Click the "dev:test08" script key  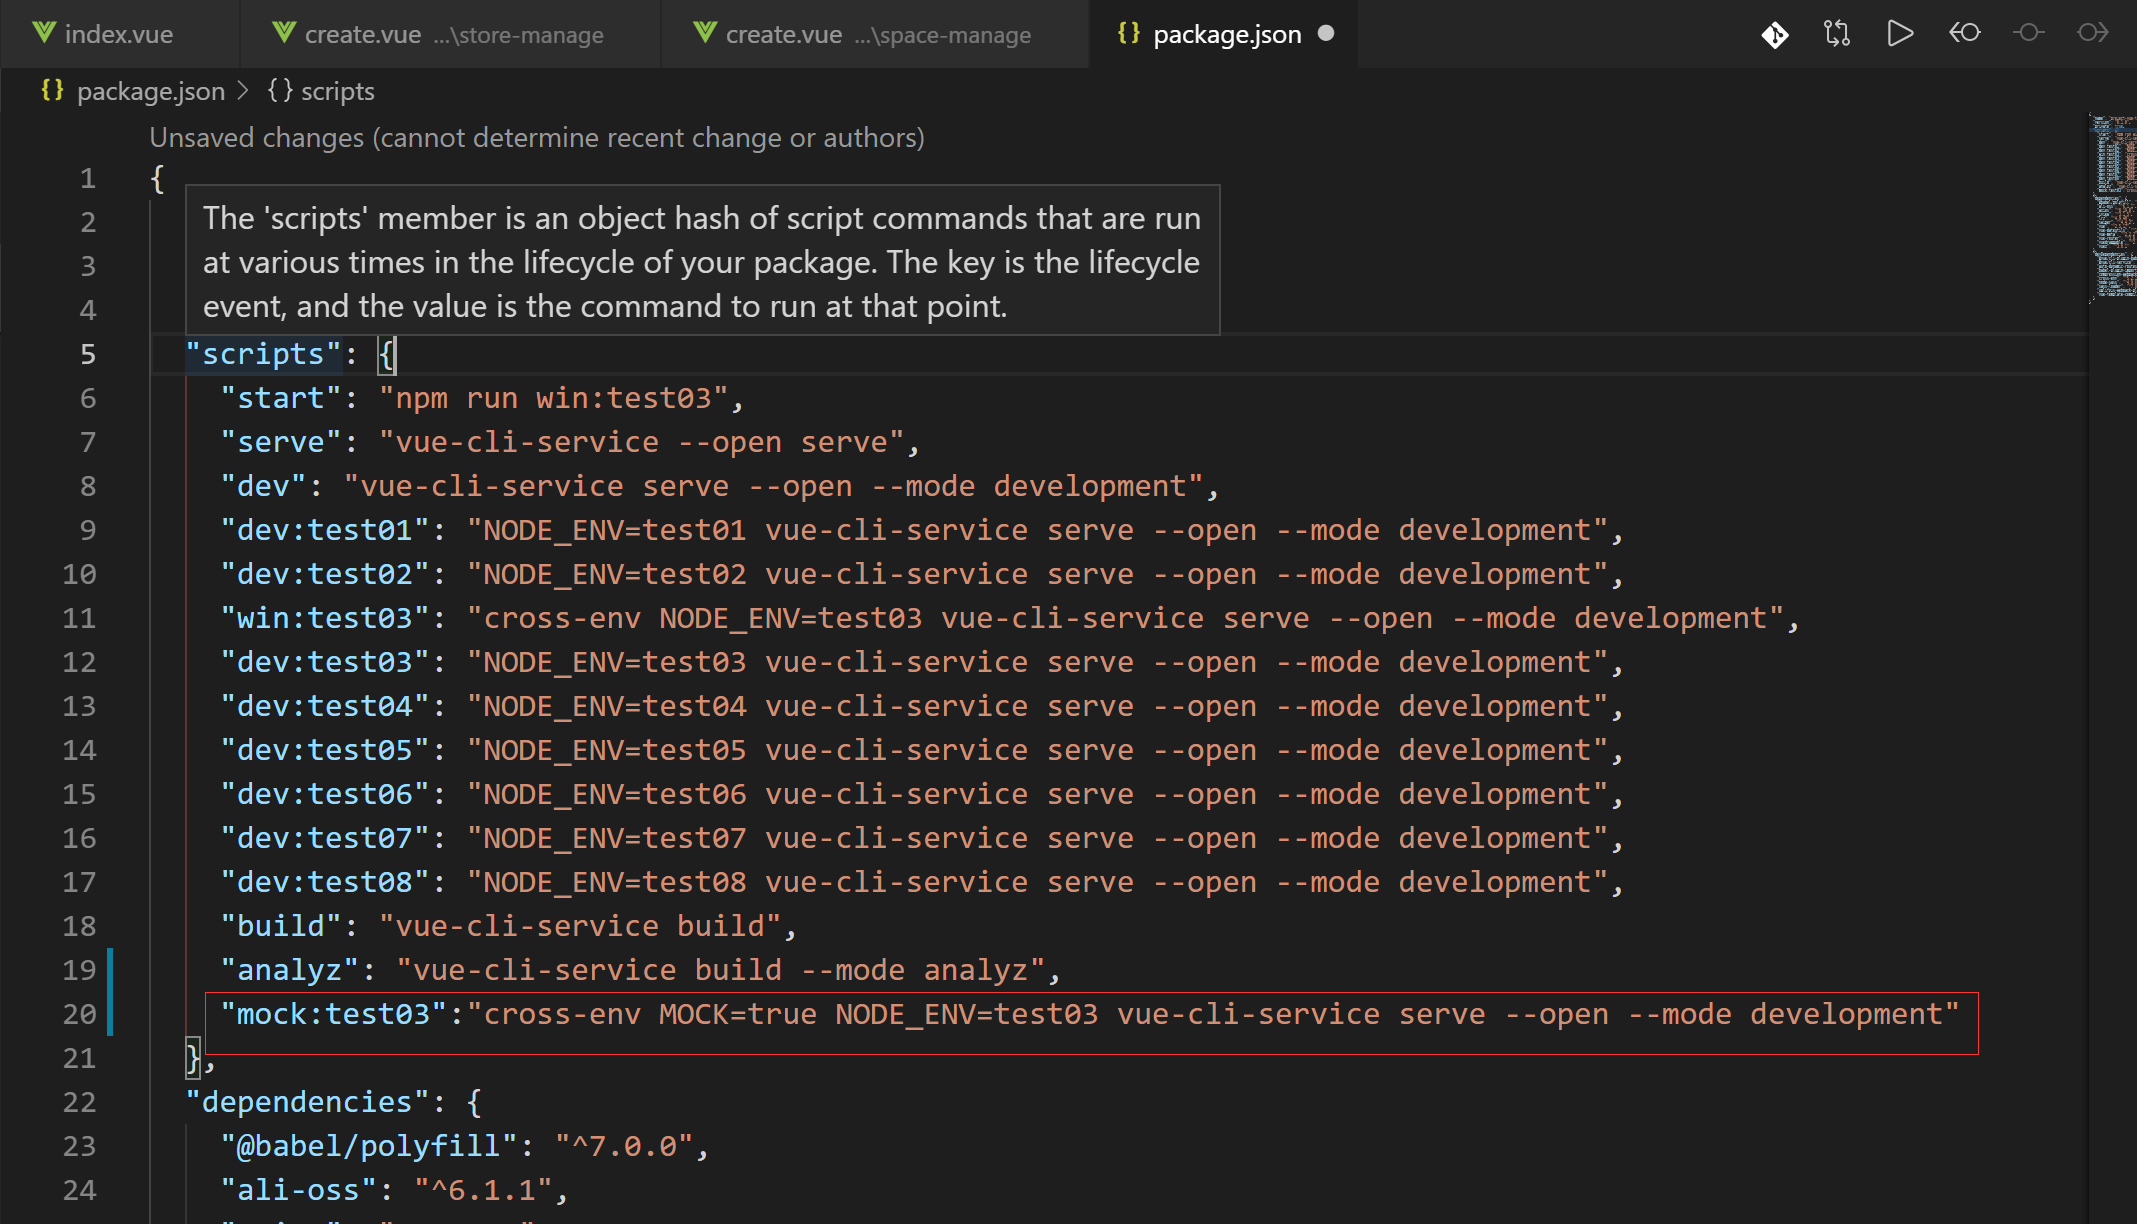click(325, 882)
